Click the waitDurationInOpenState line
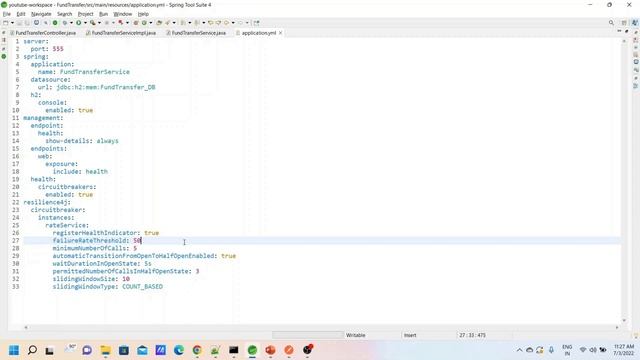The height and width of the screenshot is (360, 640). [x=102, y=264]
